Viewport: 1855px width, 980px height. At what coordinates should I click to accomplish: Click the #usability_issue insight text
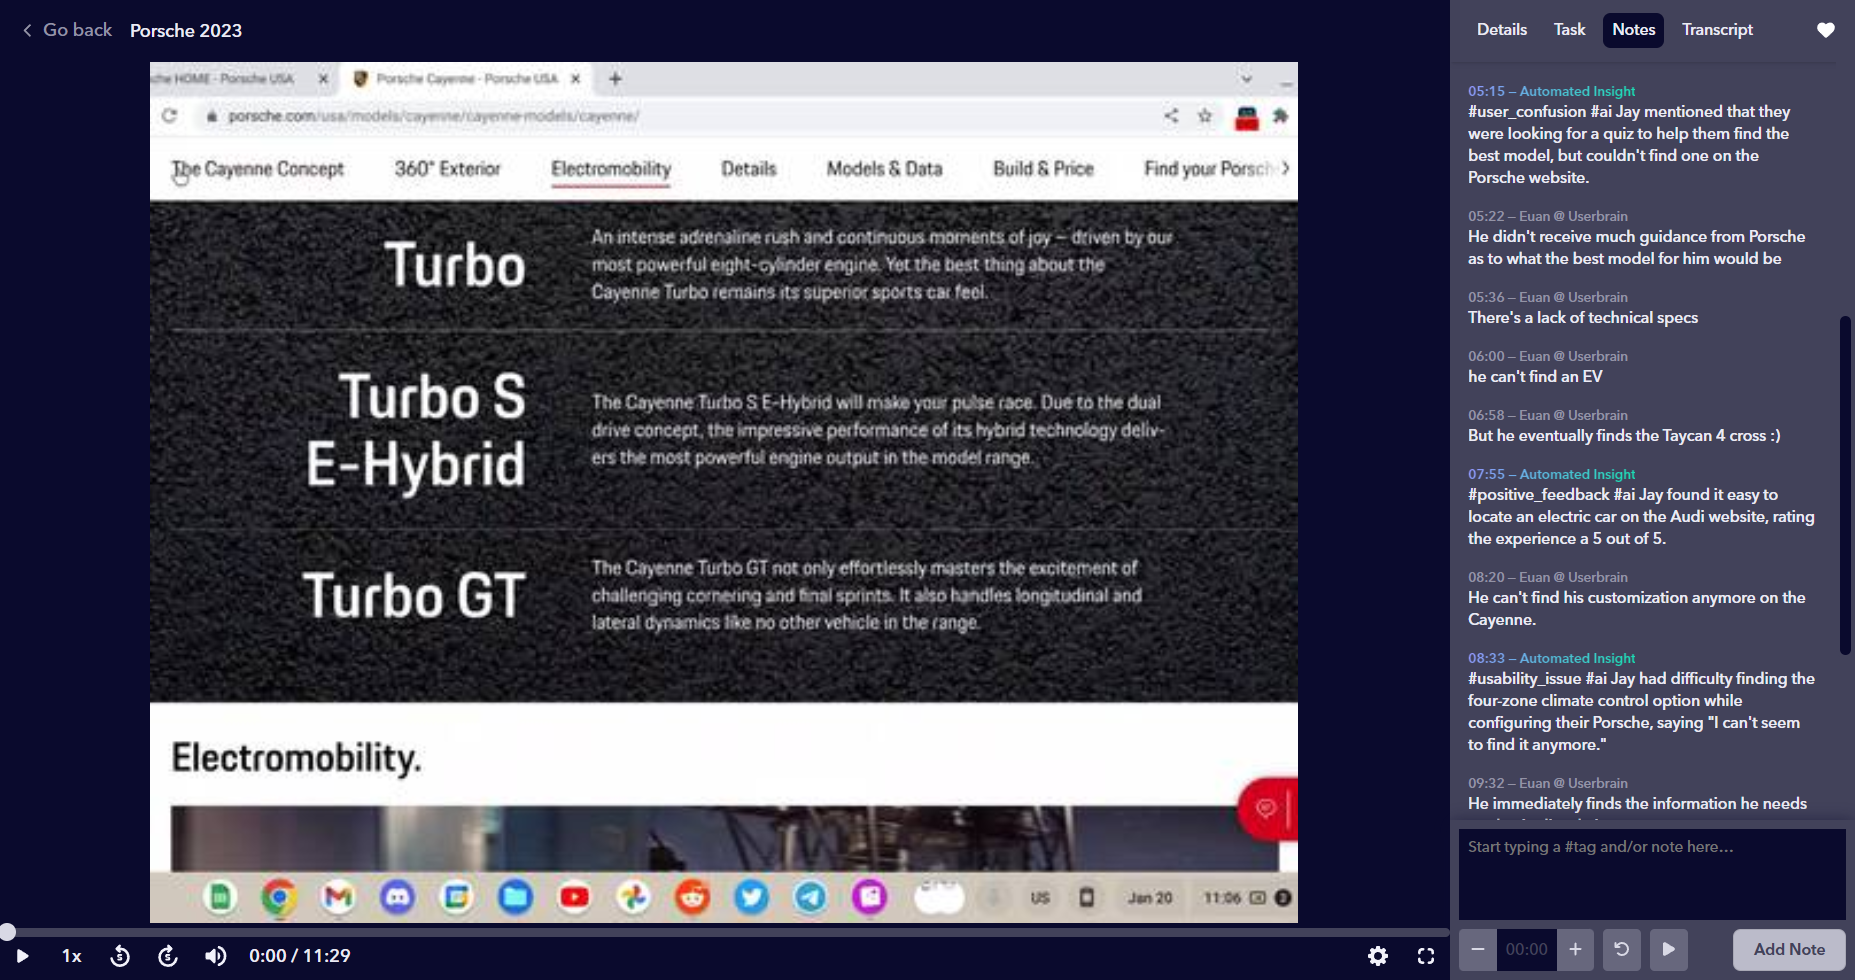coord(1641,712)
